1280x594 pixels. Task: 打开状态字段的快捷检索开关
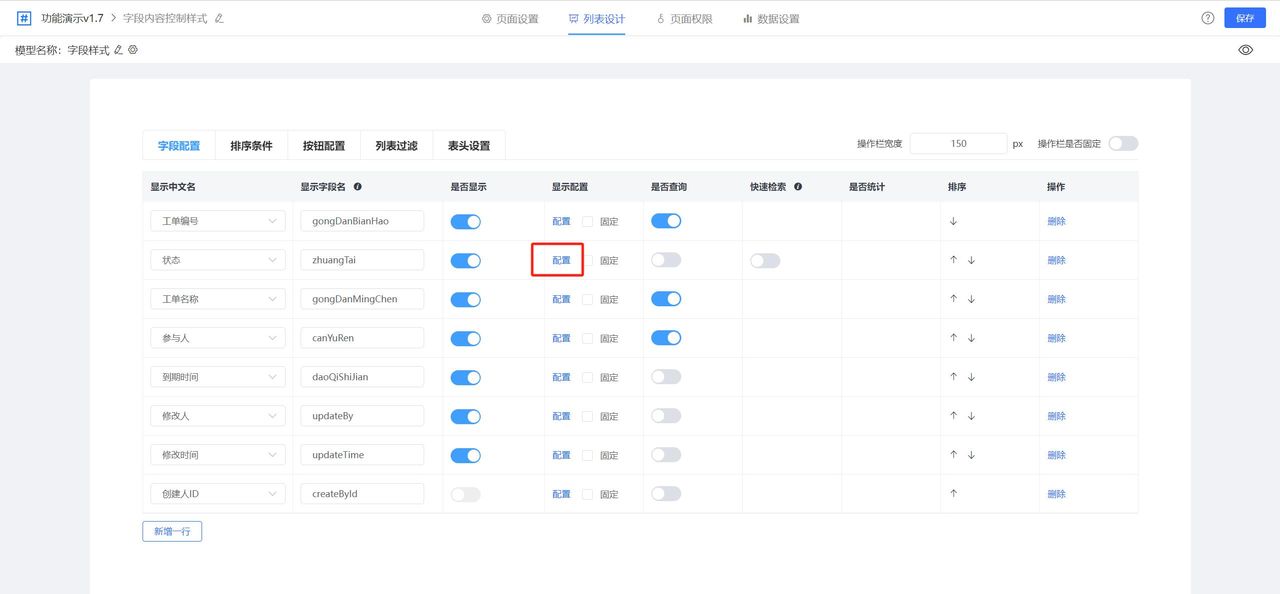coord(764,259)
